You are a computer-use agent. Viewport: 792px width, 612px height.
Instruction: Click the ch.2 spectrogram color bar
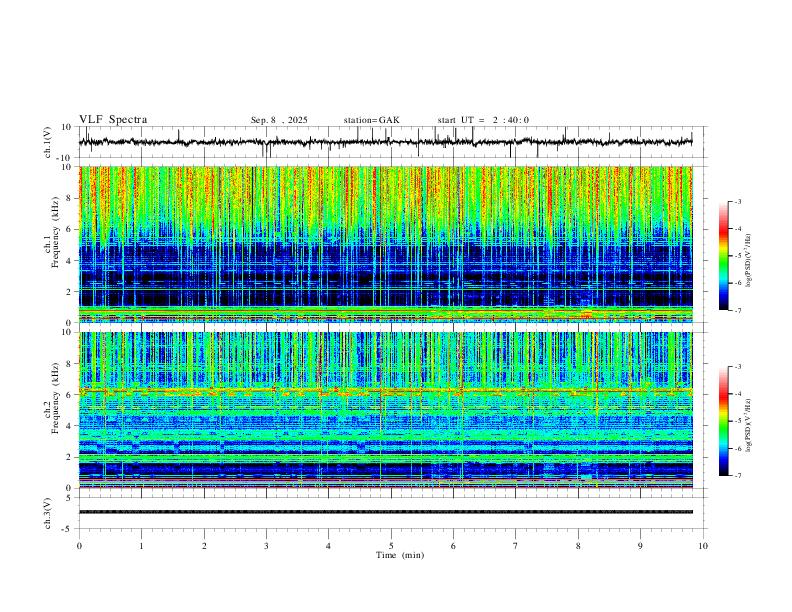click(724, 421)
